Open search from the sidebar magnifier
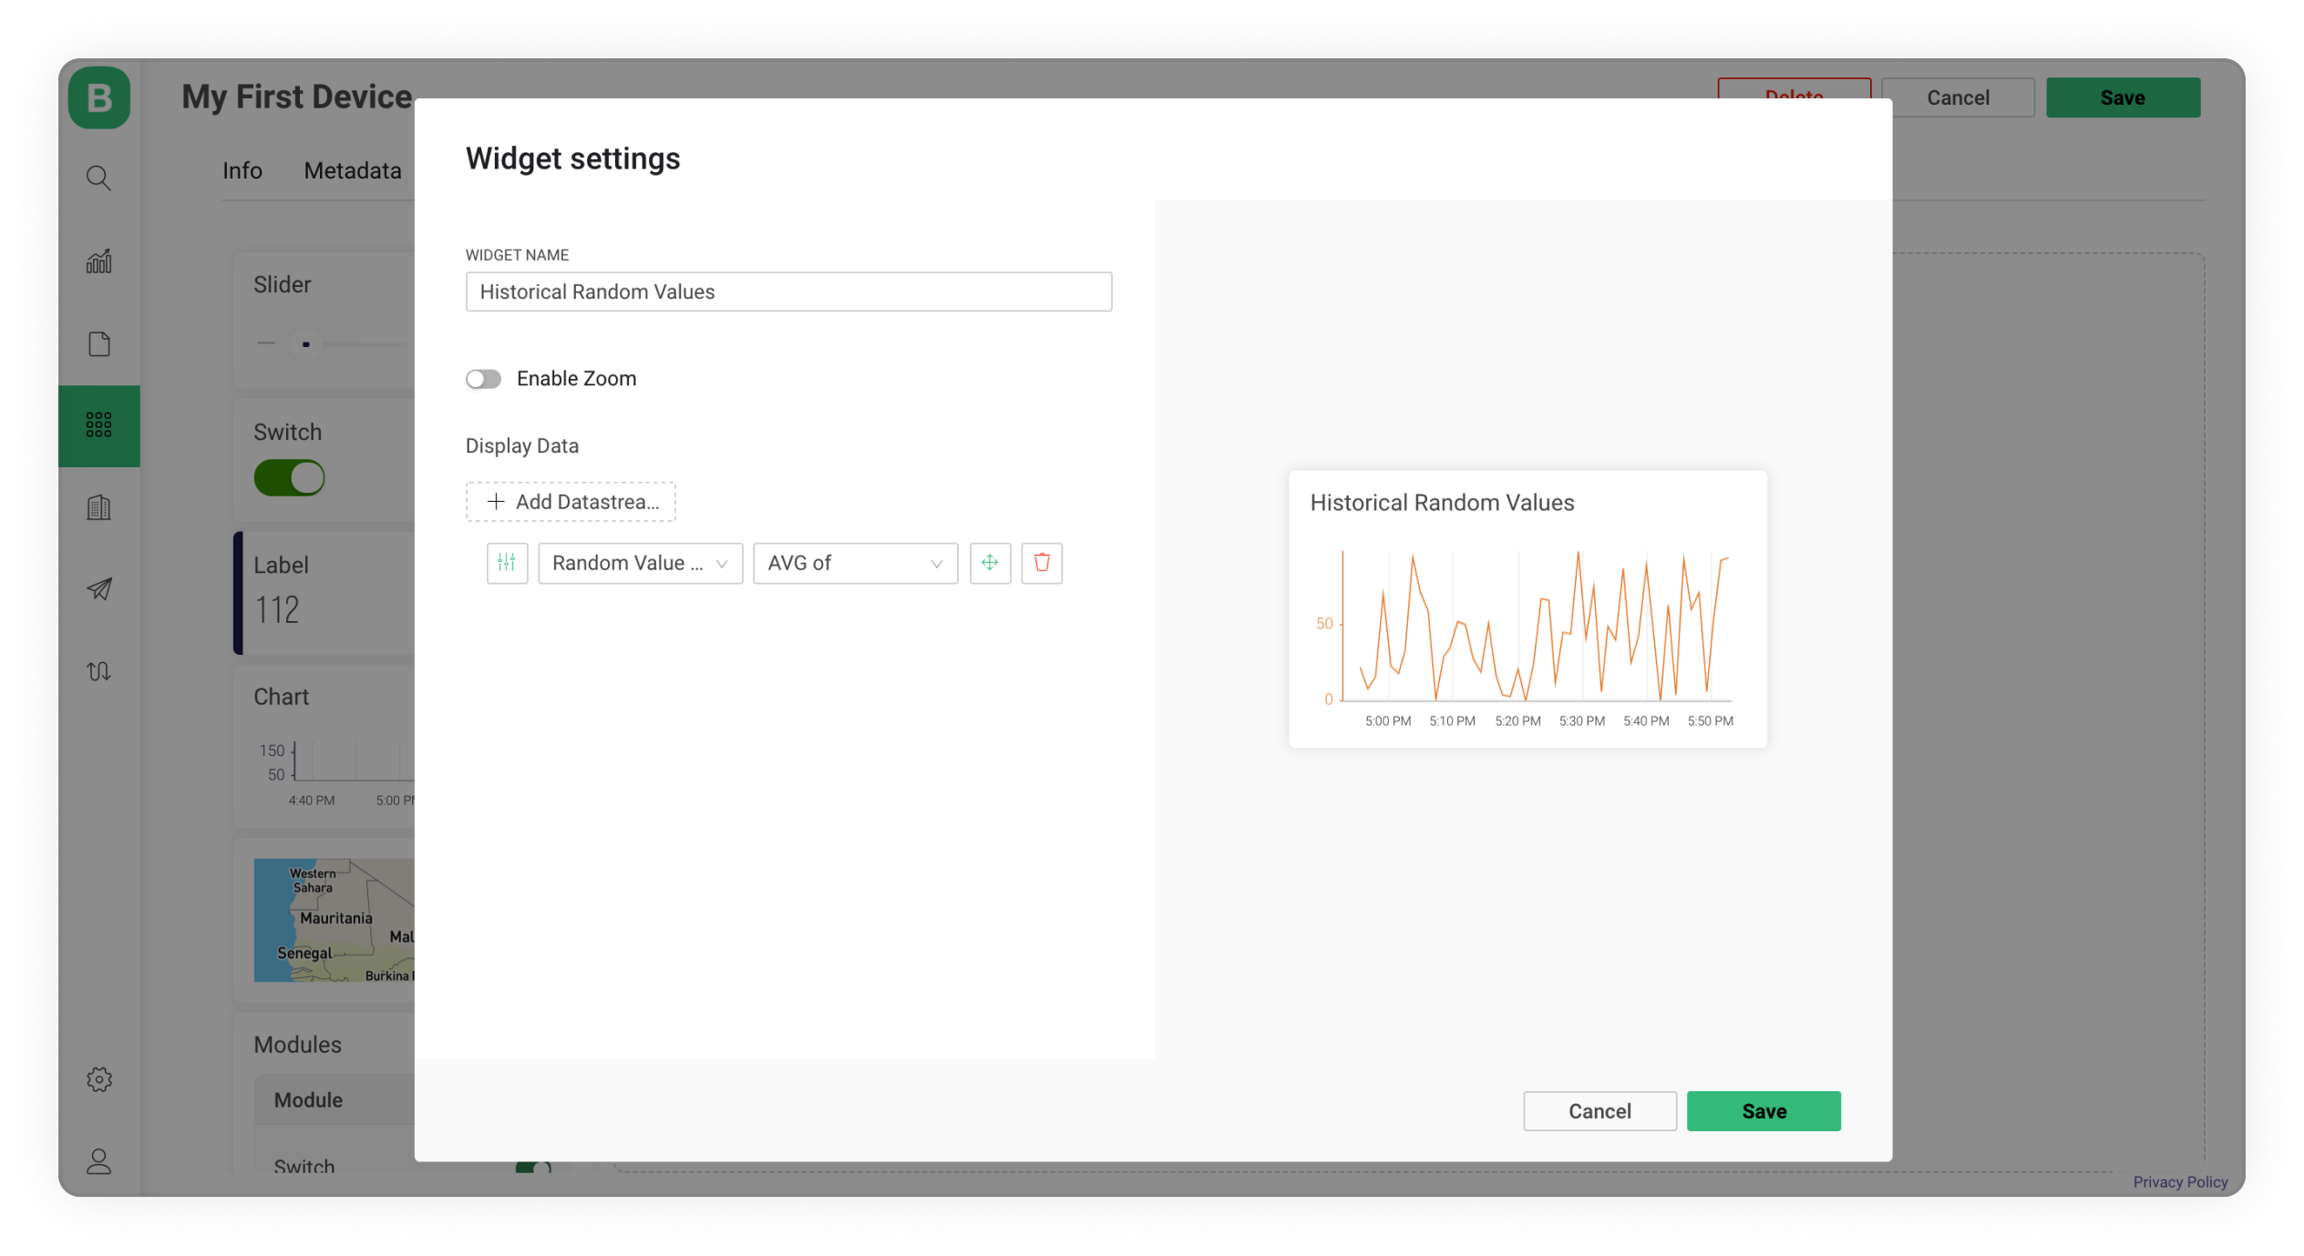 [x=99, y=178]
